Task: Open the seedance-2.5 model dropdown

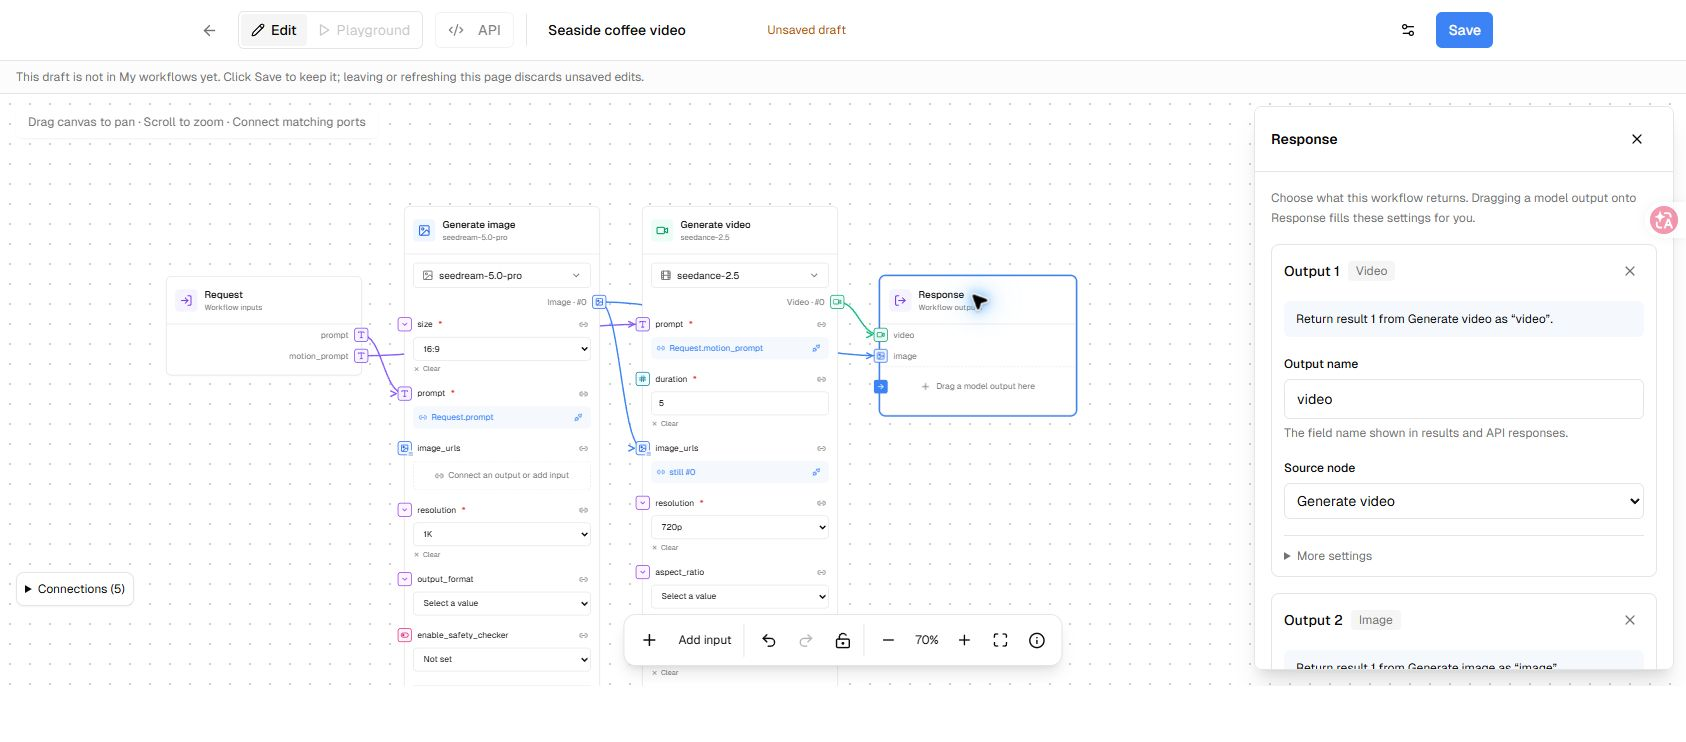Action: (x=740, y=275)
